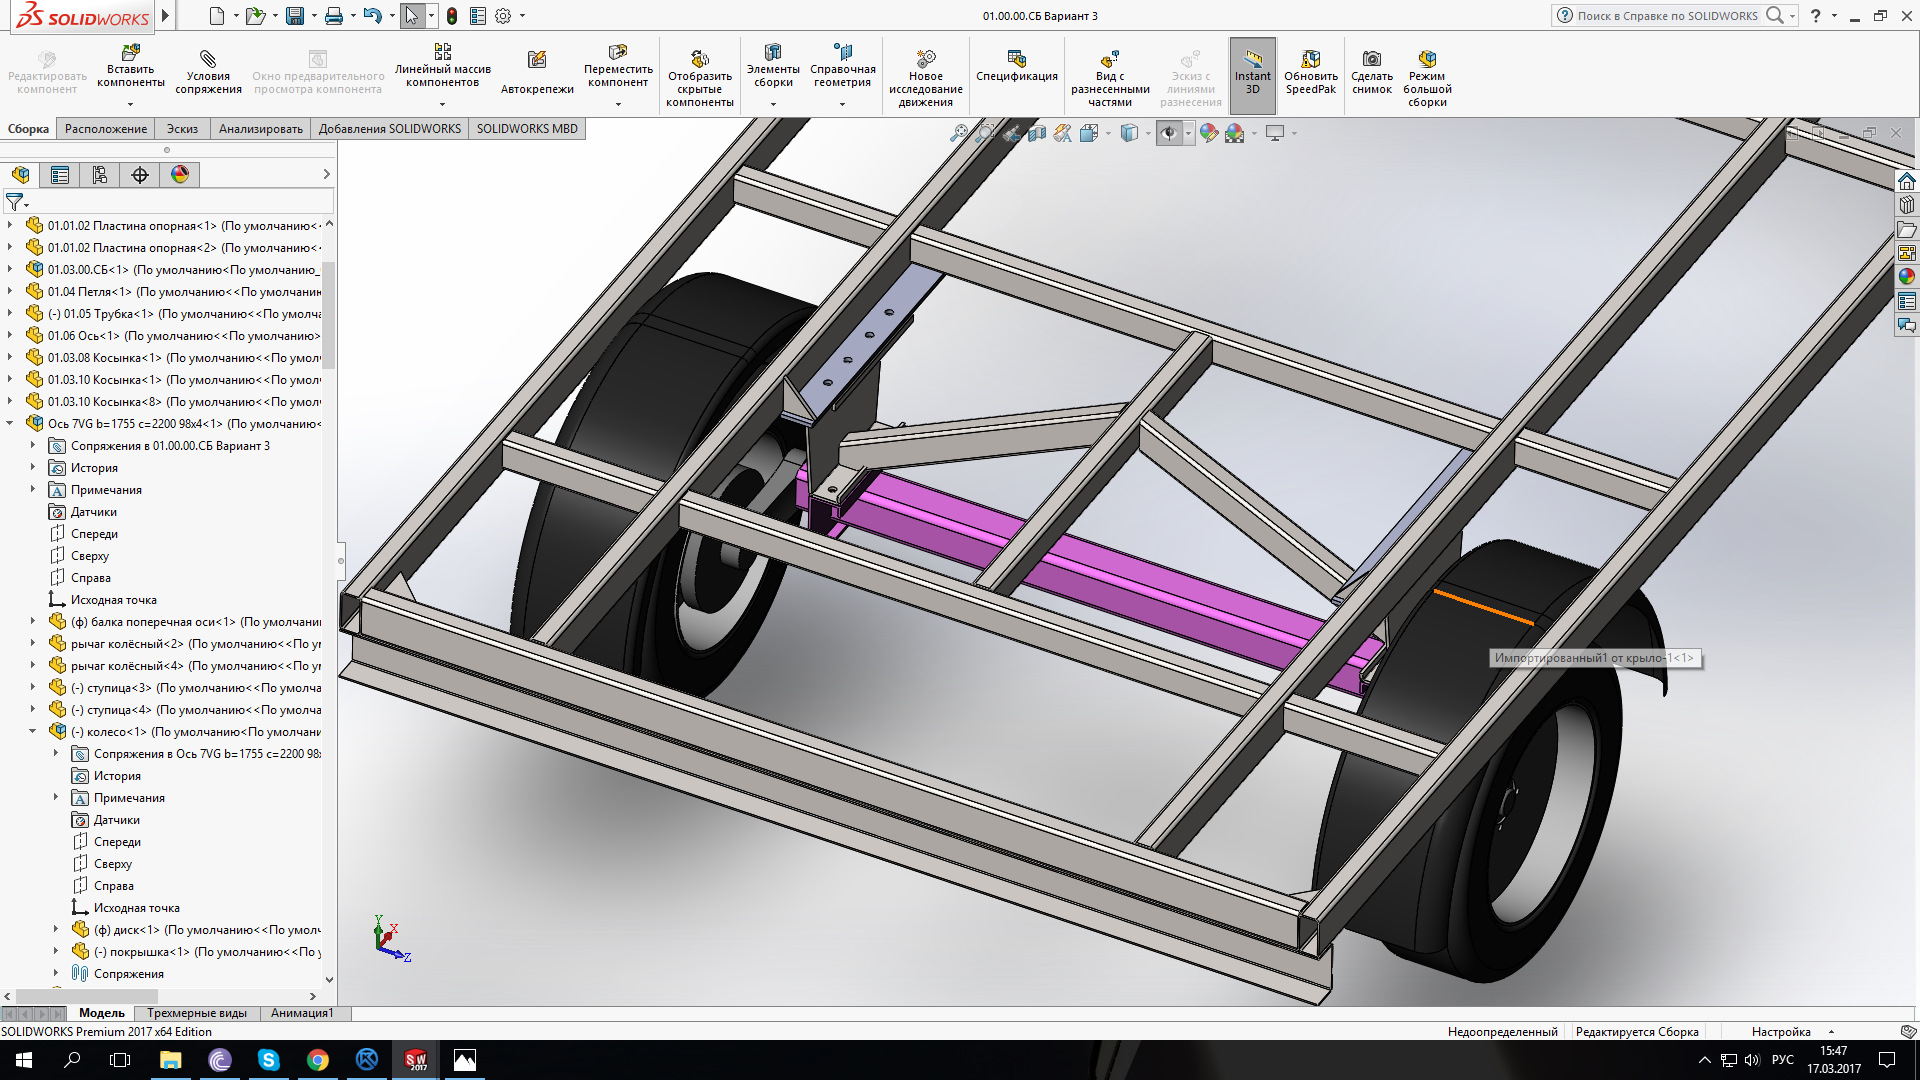Expand the рычаг колёсный<2> tree node
The image size is (1920, 1080).
pyautogui.click(x=33, y=644)
